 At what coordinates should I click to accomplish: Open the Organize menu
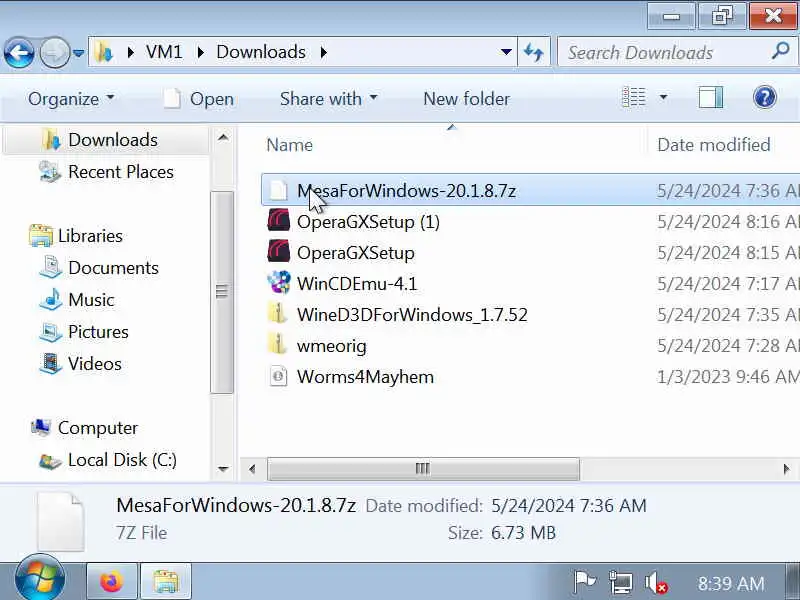(x=71, y=98)
